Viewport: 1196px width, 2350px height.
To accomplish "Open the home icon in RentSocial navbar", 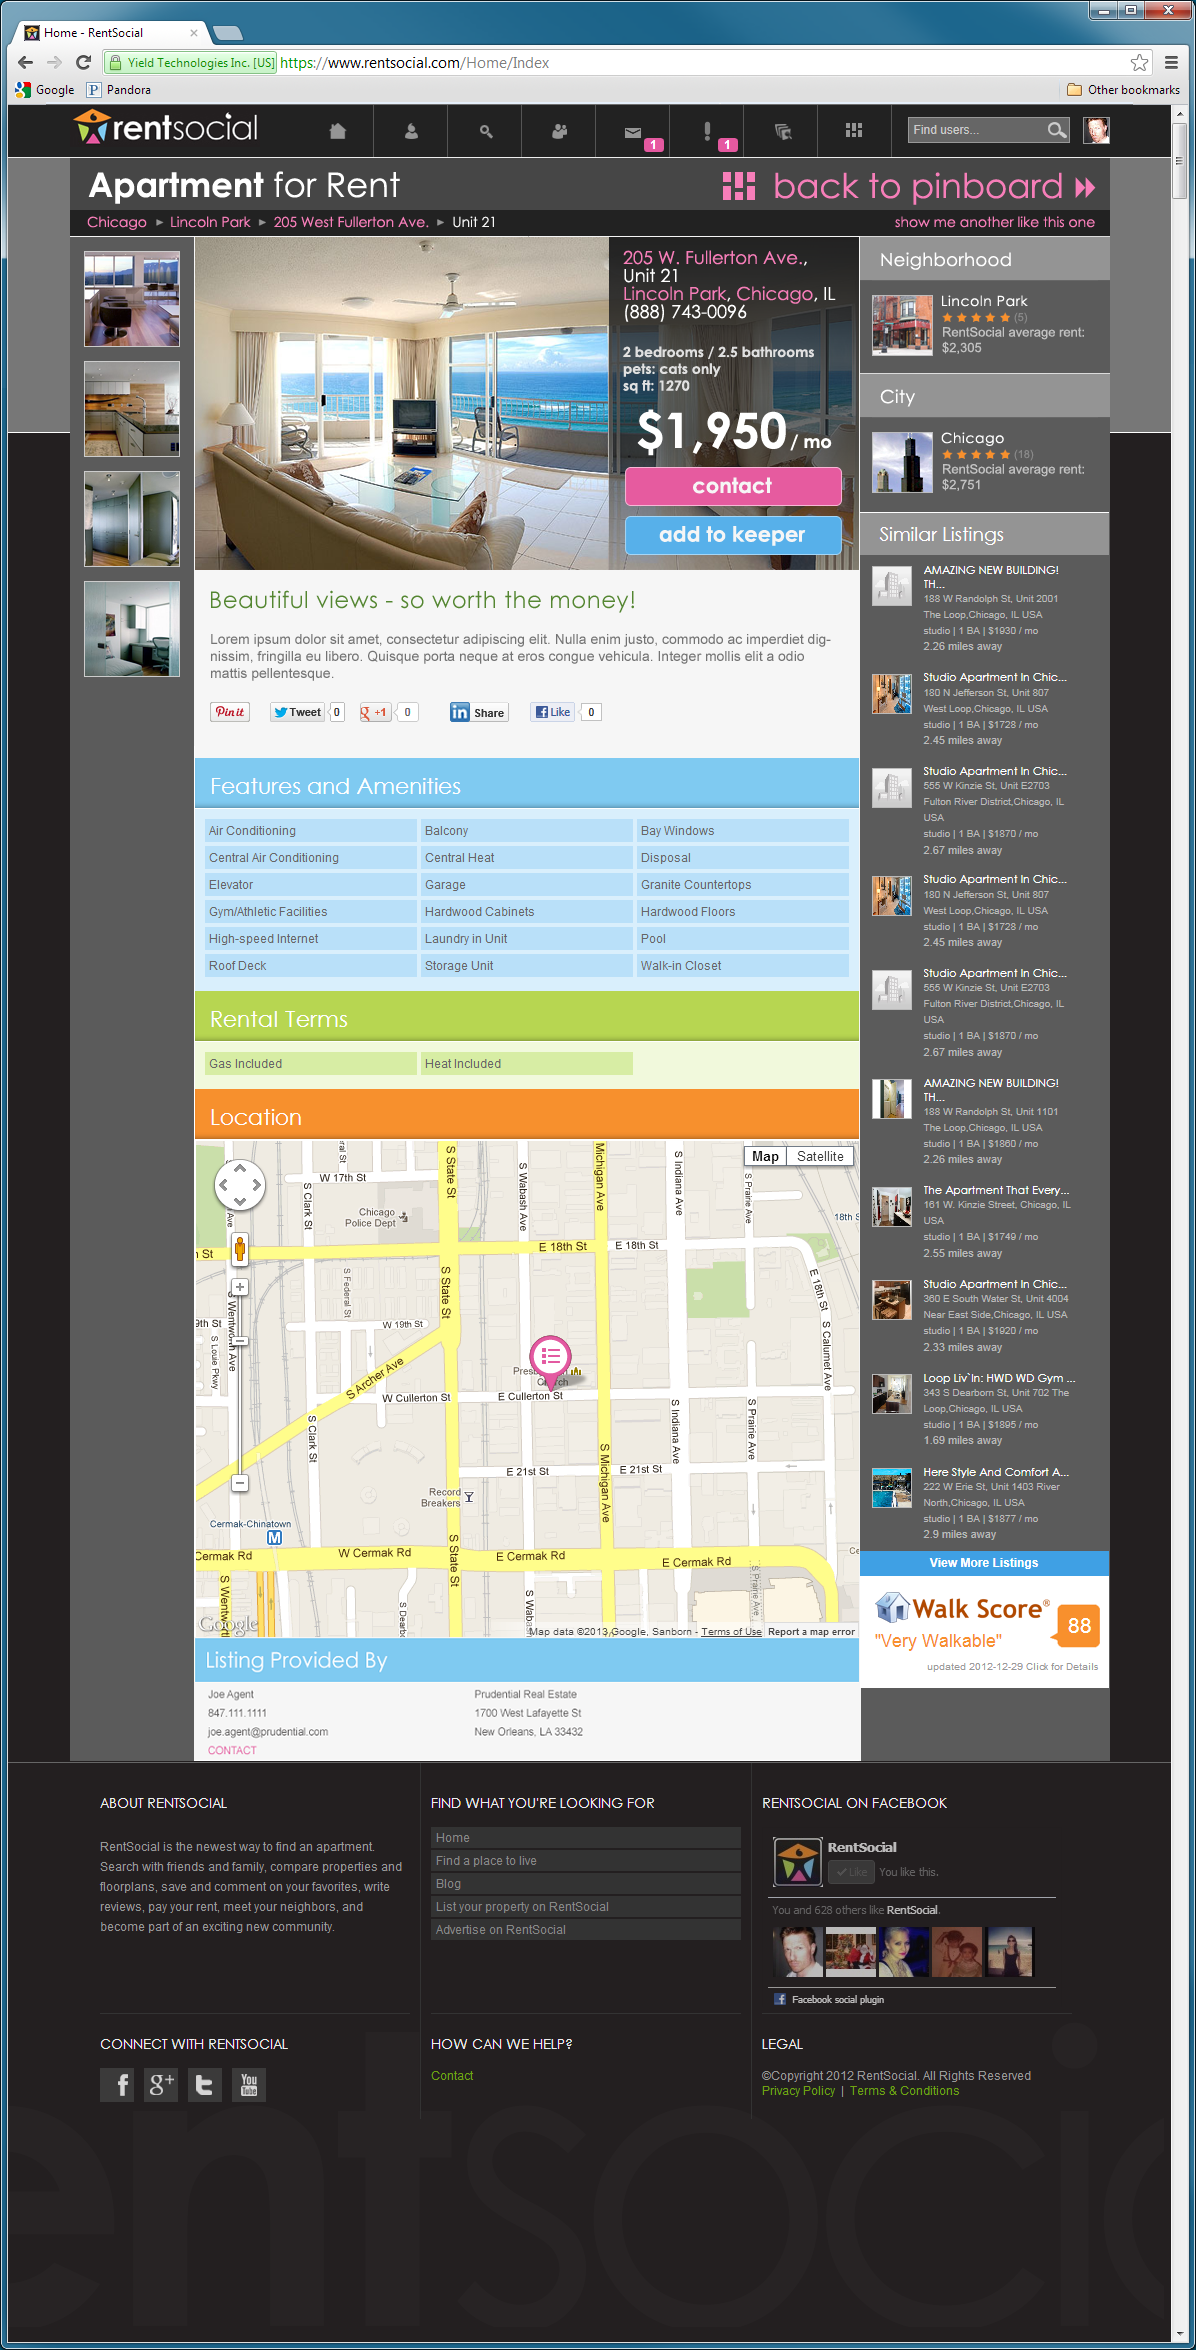I will (337, 131).
